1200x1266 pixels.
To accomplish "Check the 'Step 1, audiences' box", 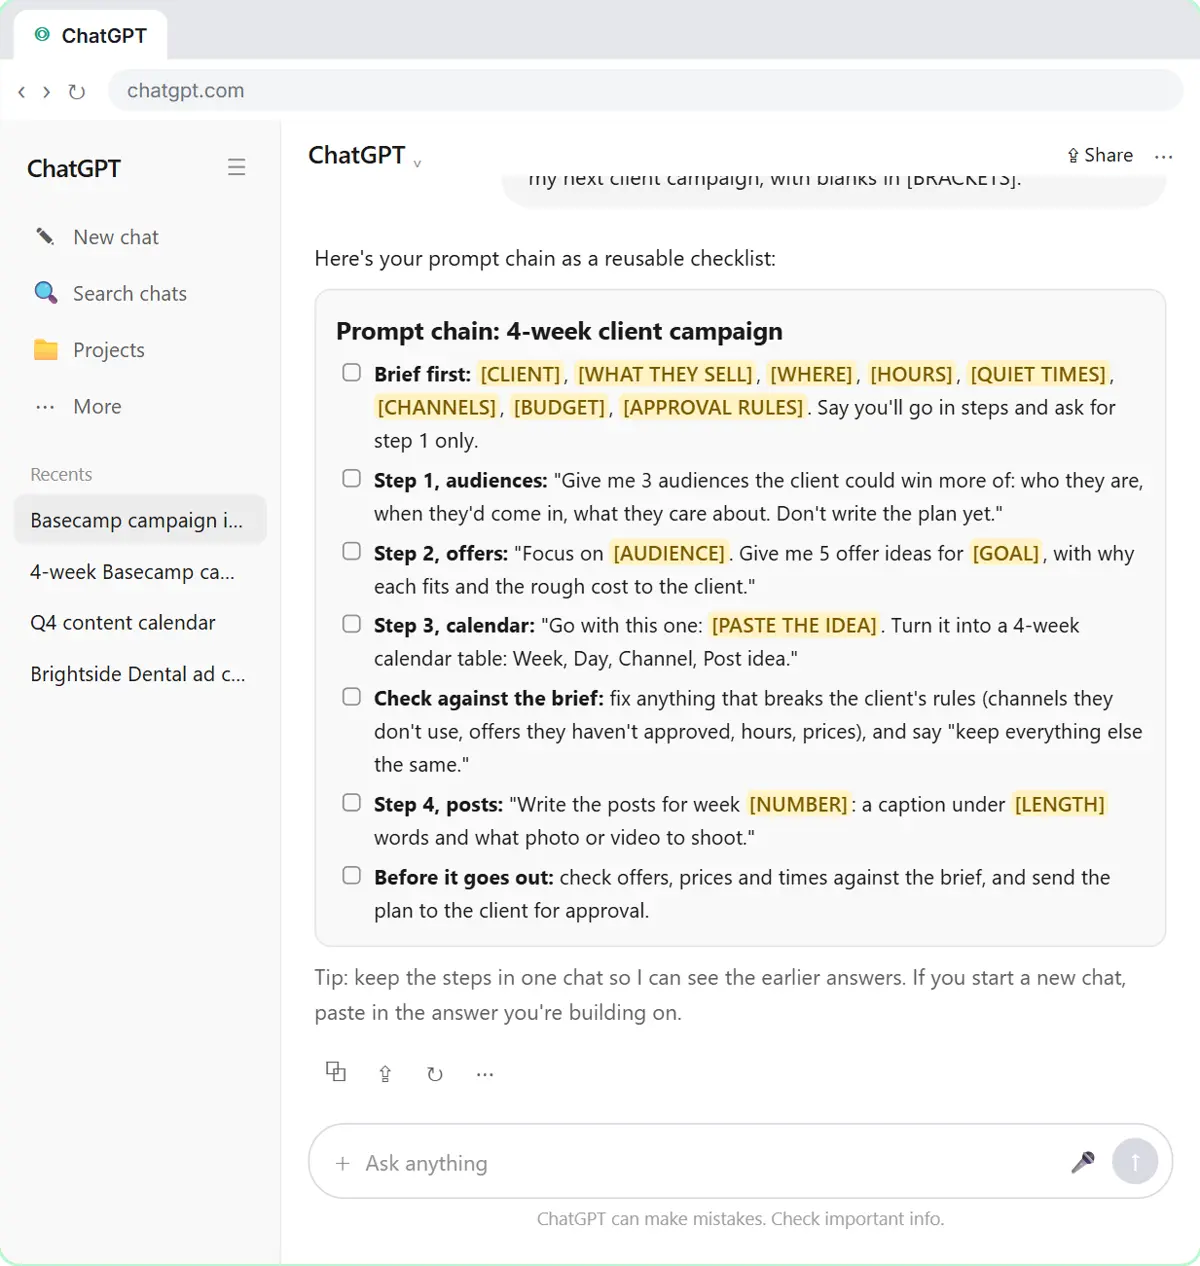I will click(352, 479).
